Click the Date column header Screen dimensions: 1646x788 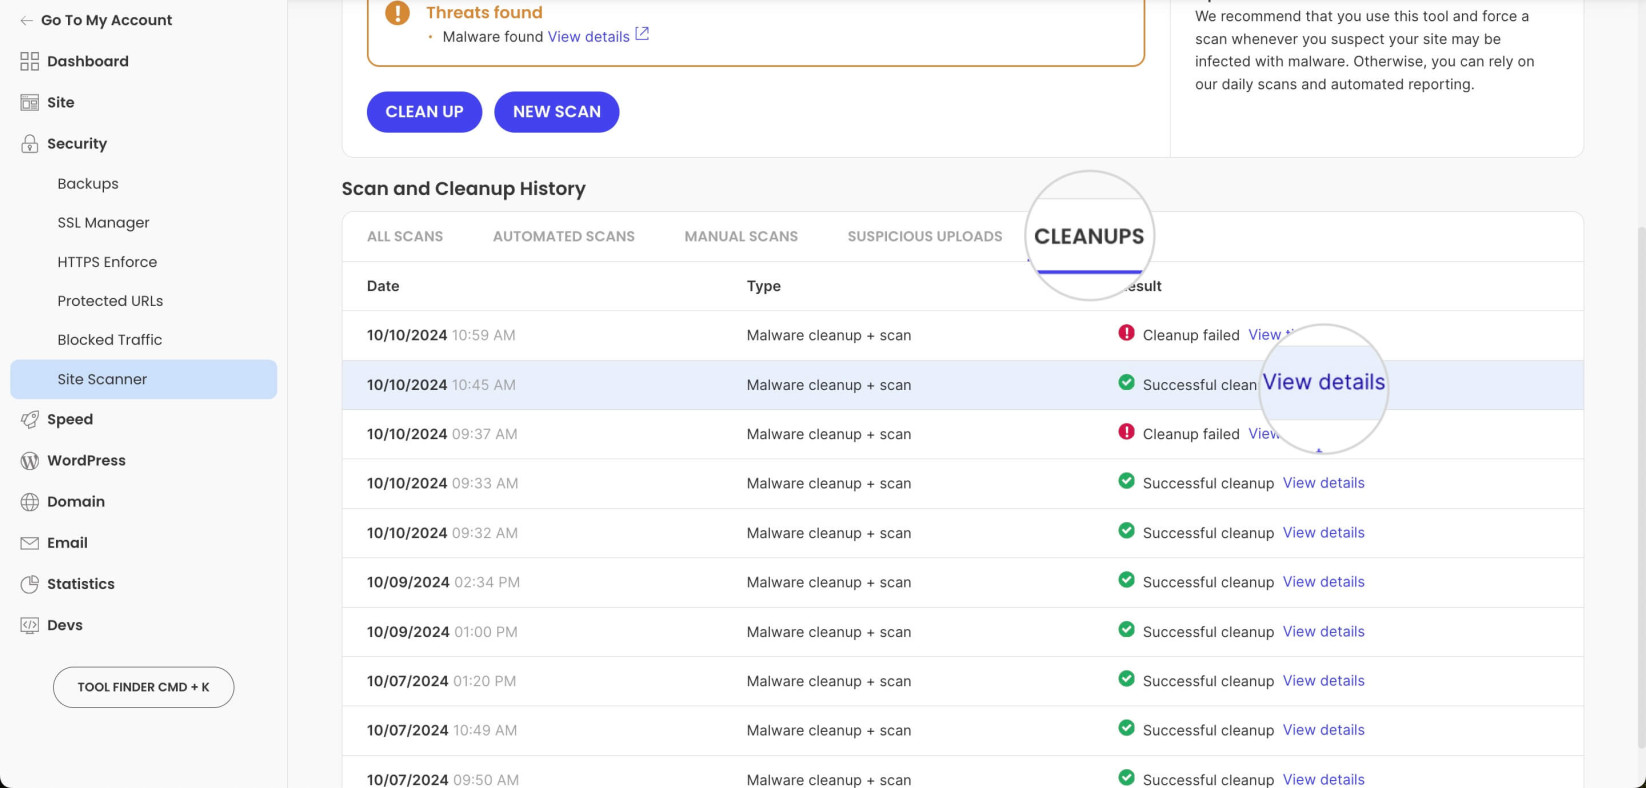(383, 286)
